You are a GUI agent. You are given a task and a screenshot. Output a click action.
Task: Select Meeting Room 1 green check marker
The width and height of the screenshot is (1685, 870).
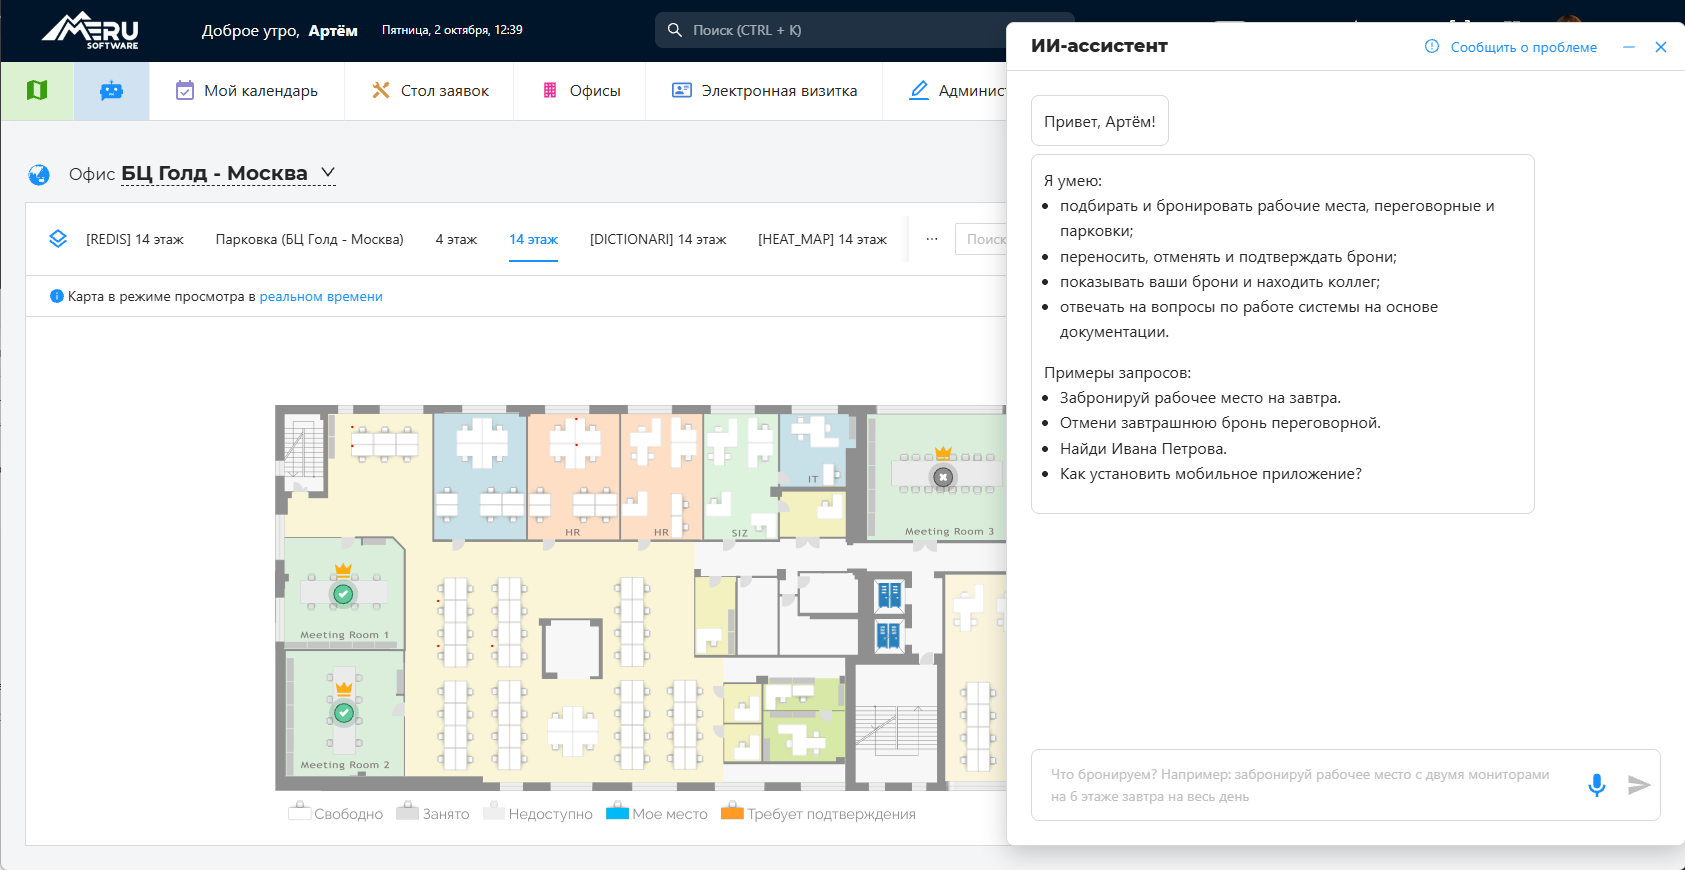(x=343, y=594)
